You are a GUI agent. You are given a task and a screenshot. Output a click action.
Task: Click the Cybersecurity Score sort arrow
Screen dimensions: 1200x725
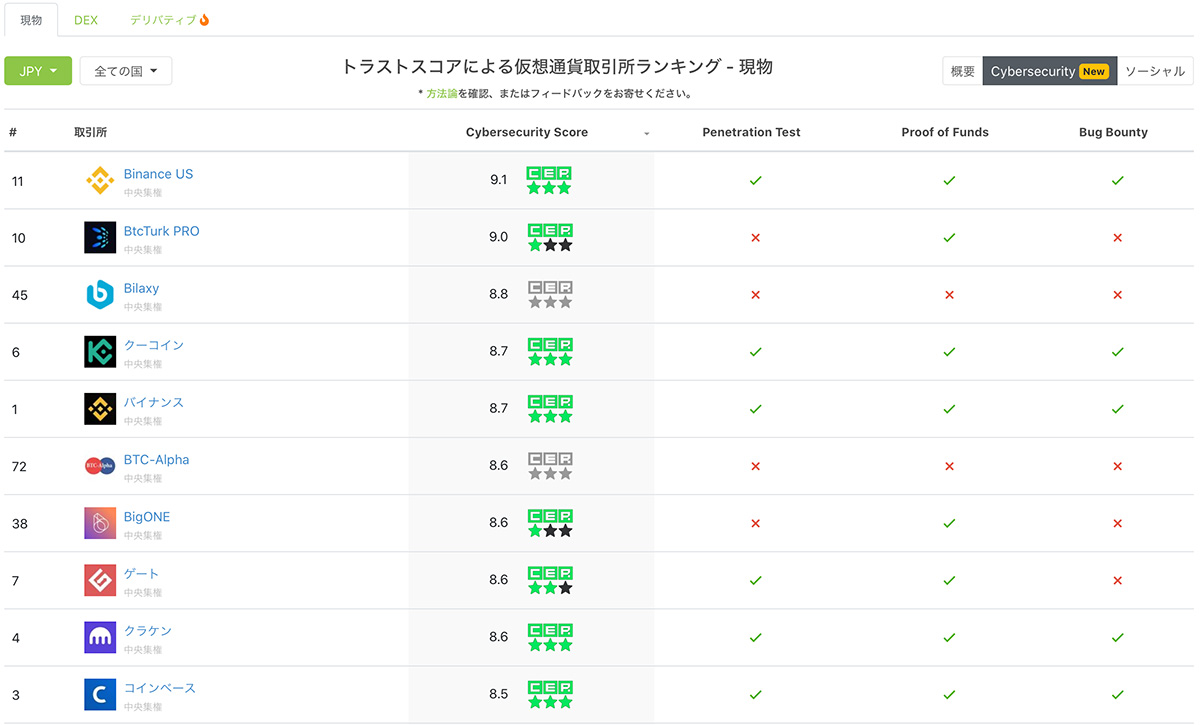646,134
